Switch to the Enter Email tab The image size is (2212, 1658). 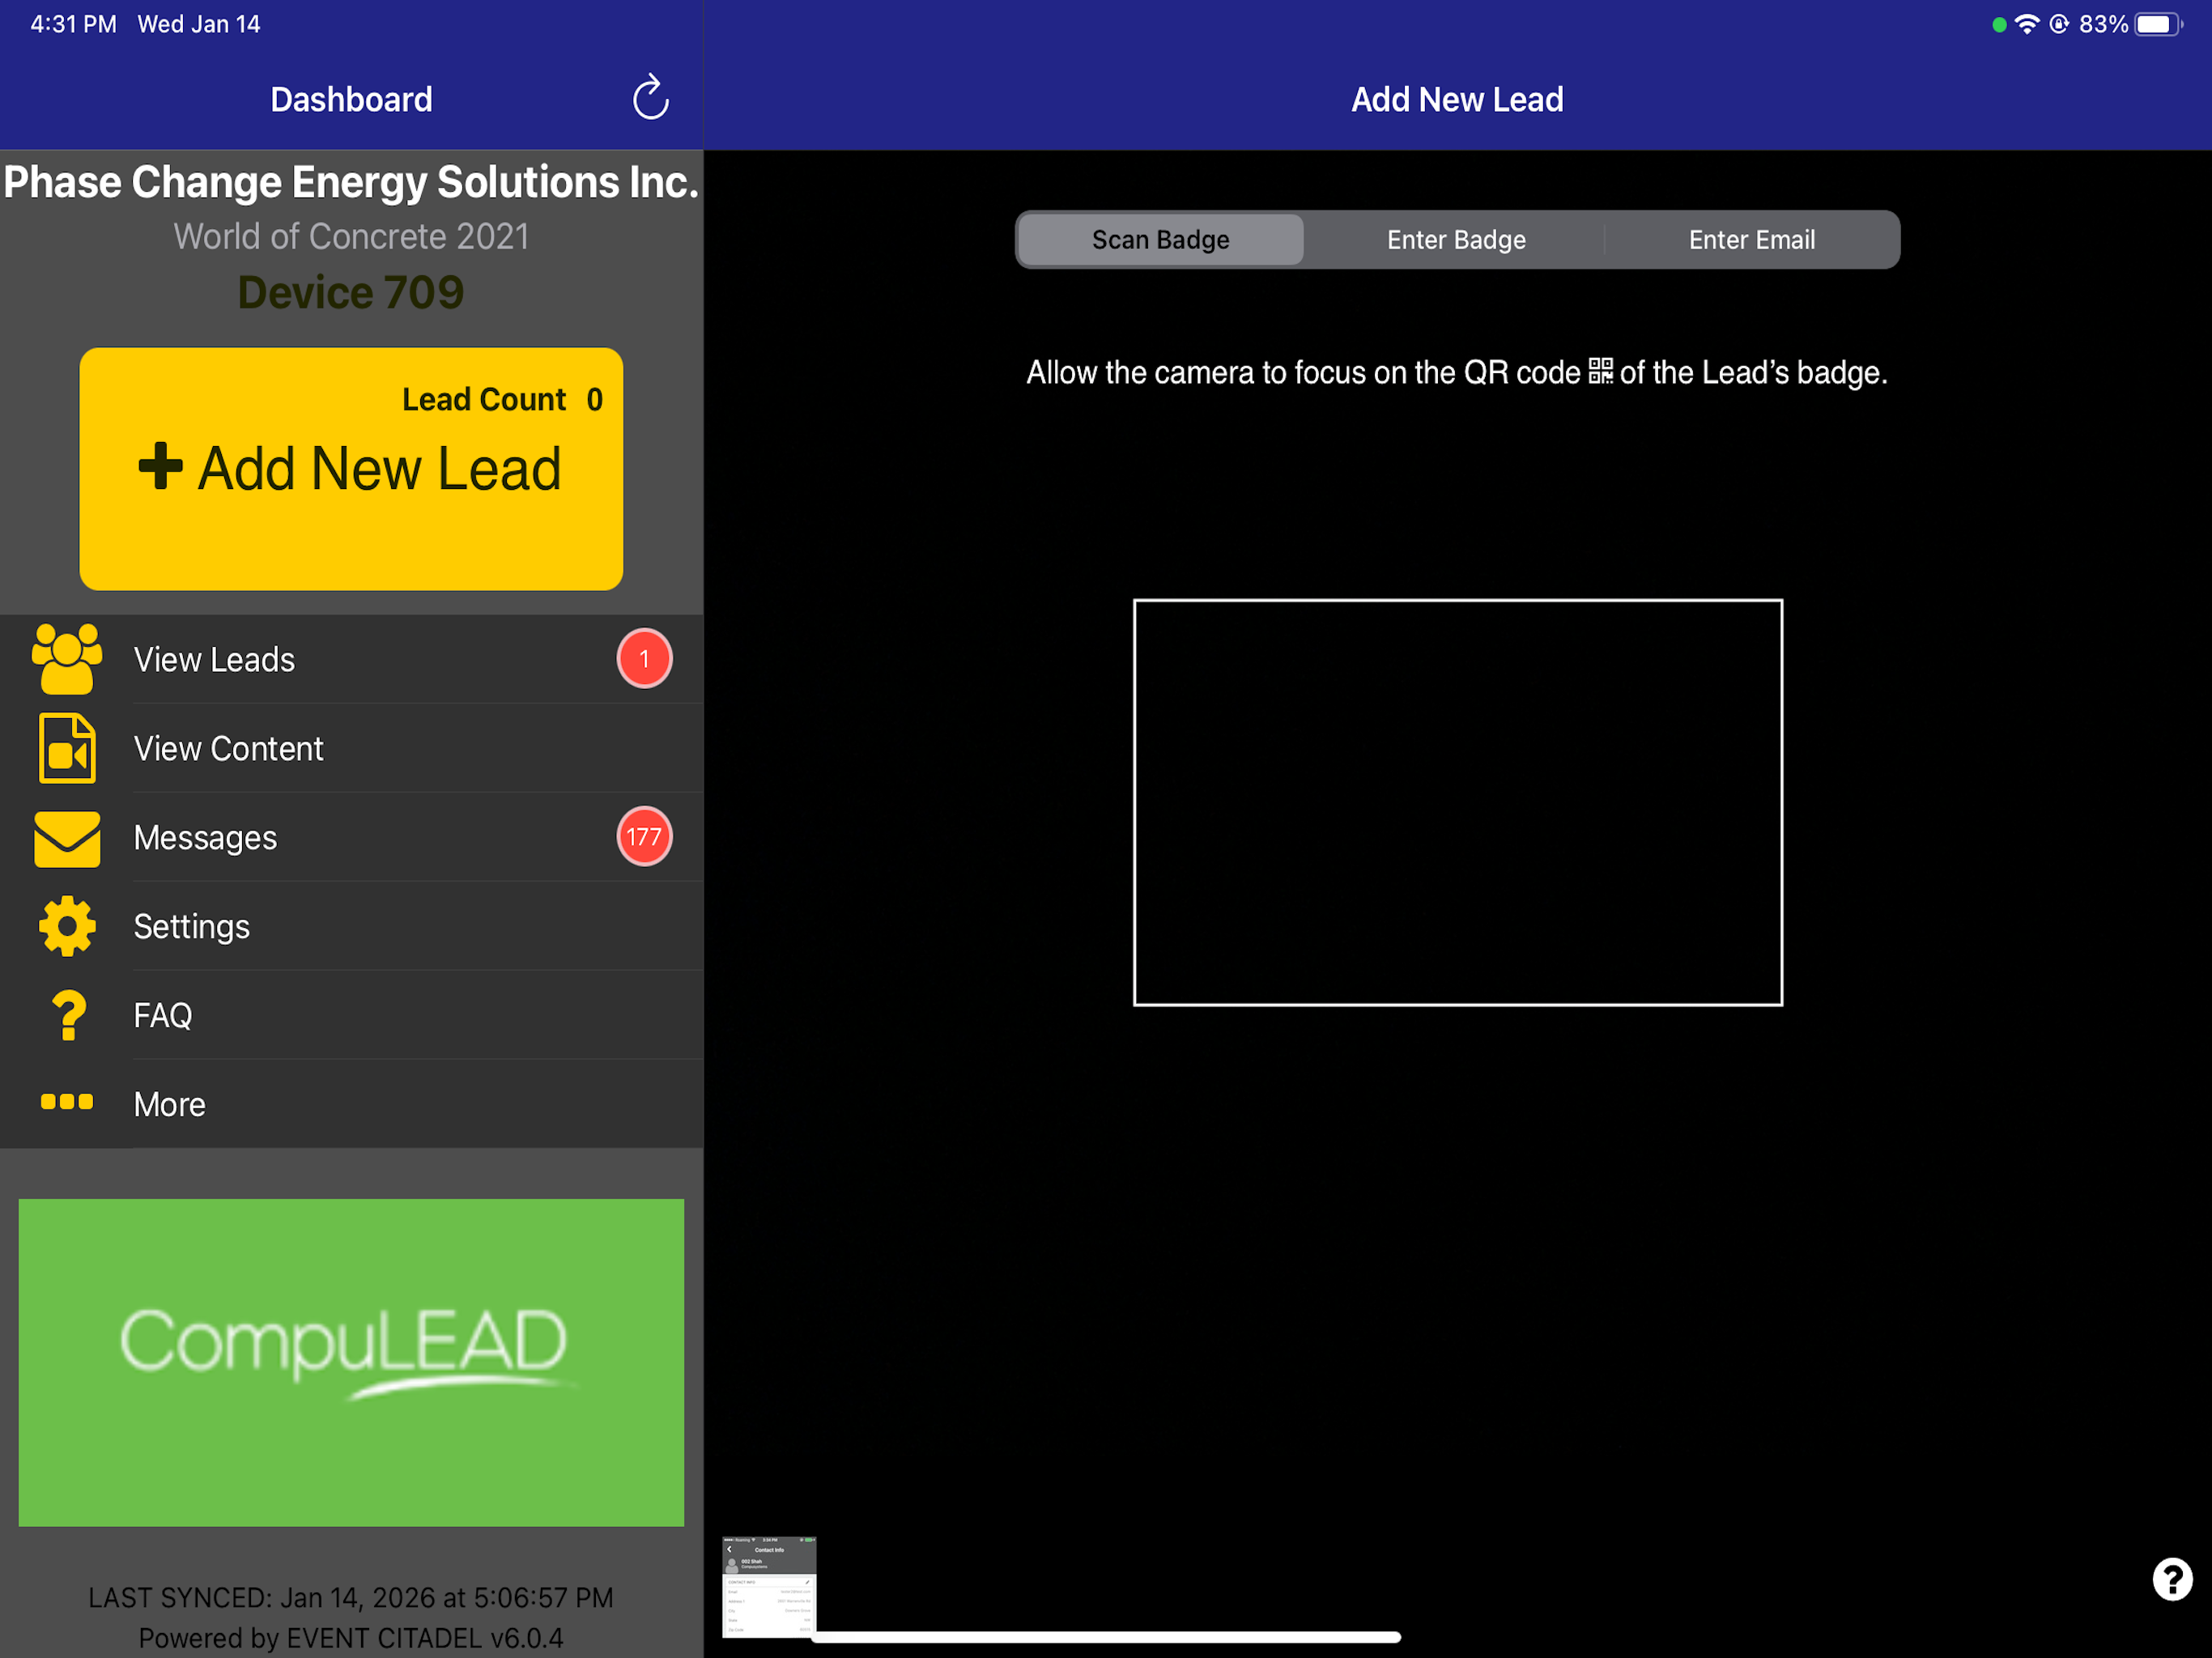[x=1751, y=240]
